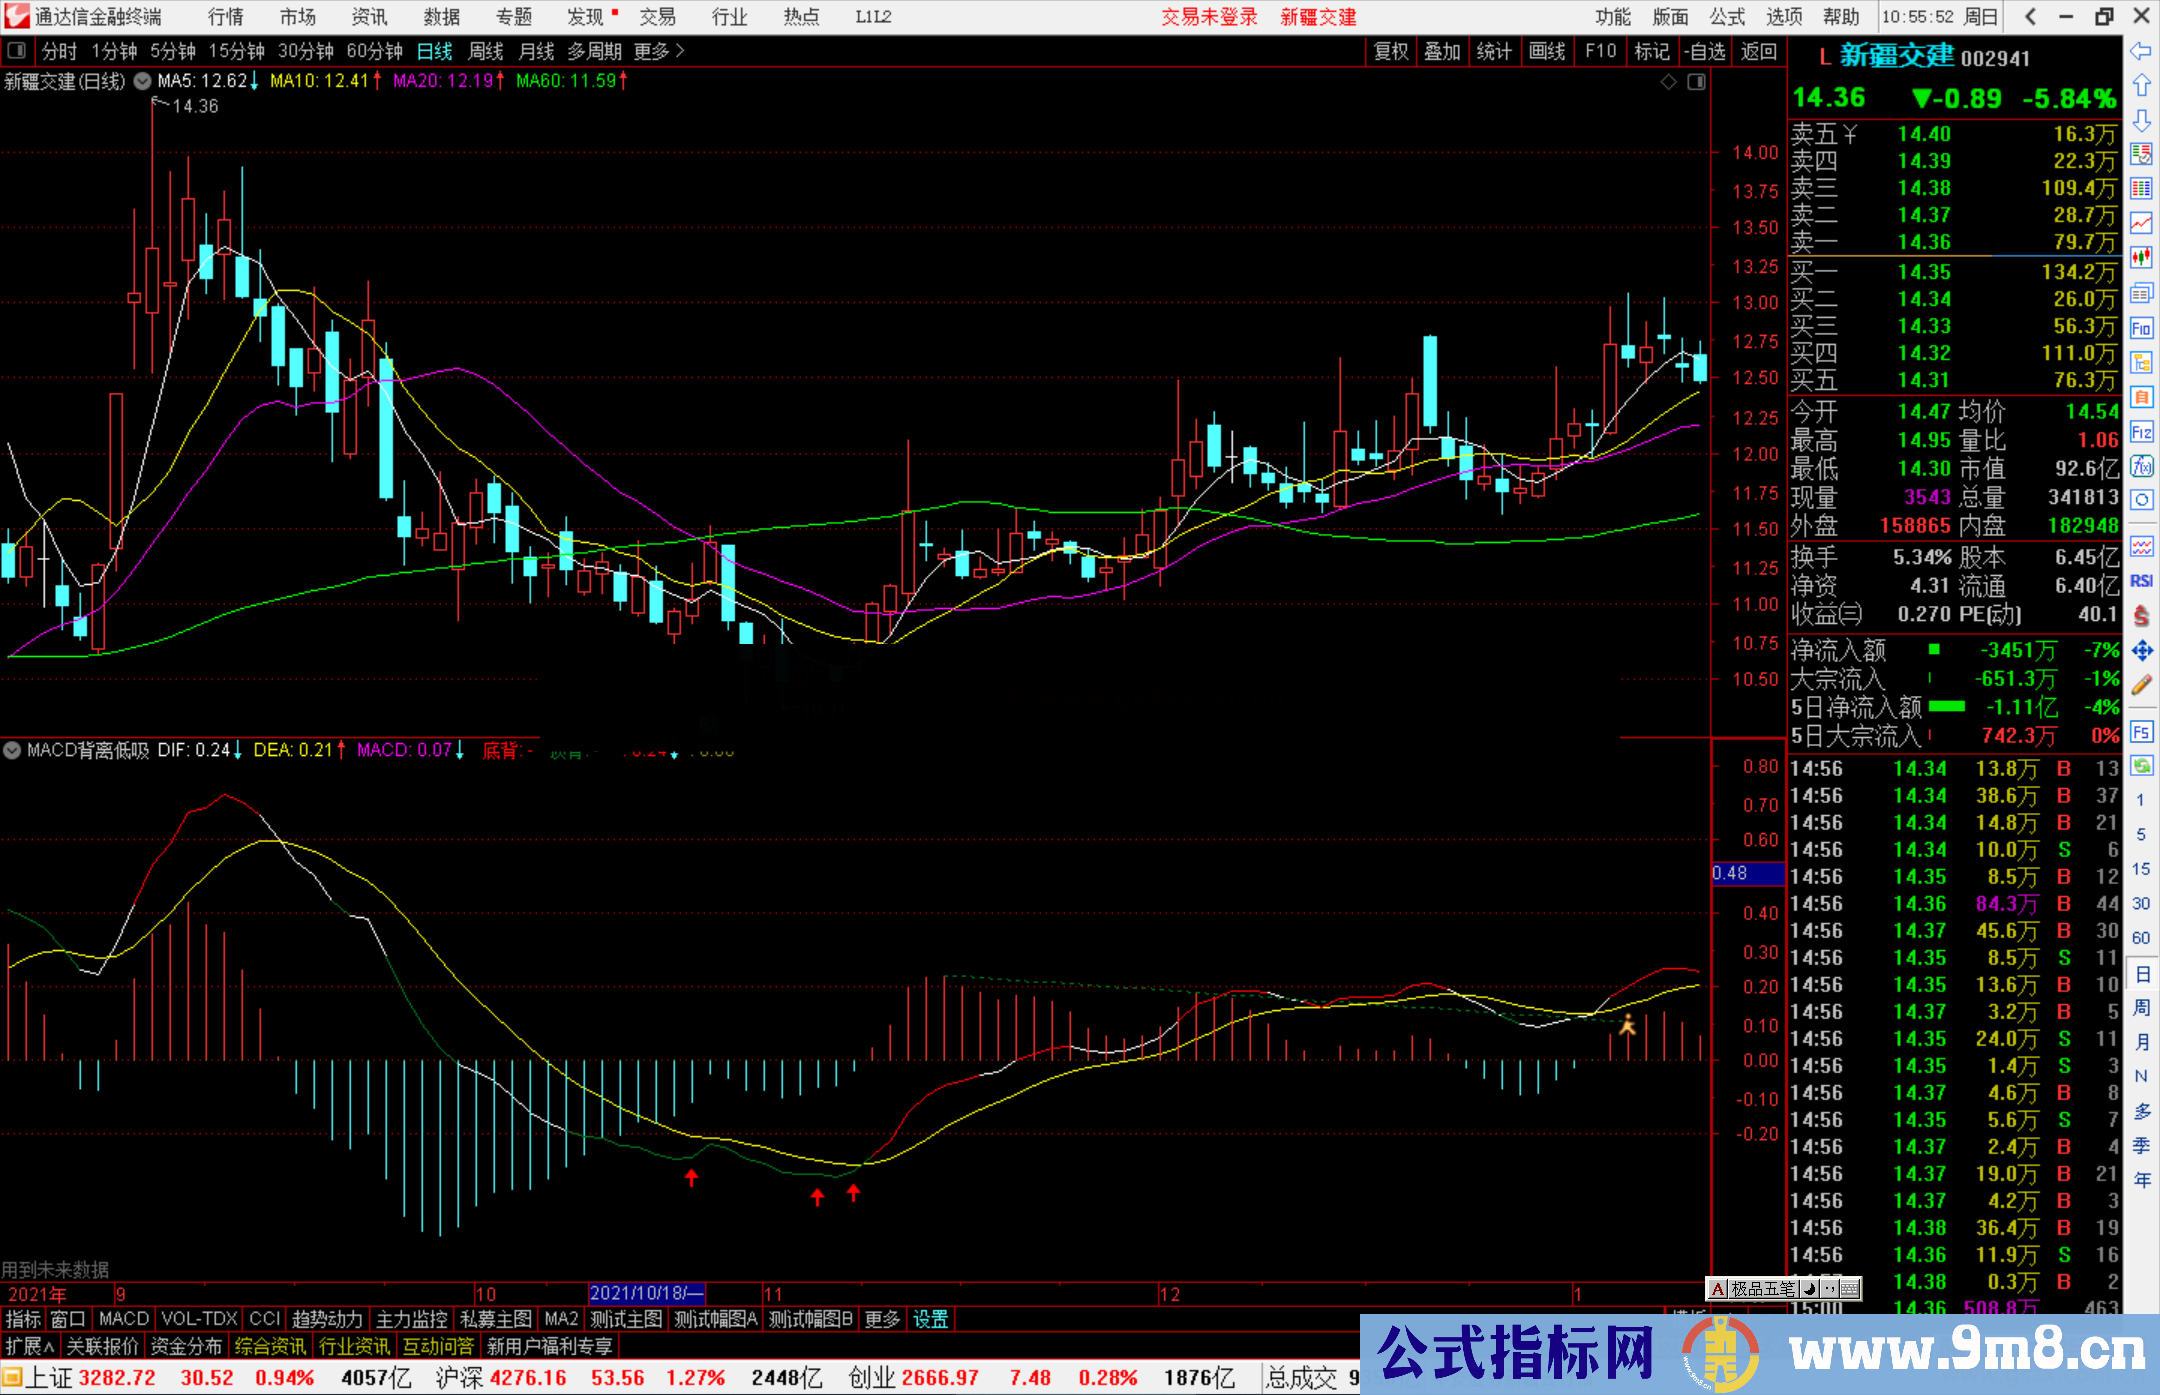
Task: Toggle 叠加 stock overlay
Action: coord(1443,51)
